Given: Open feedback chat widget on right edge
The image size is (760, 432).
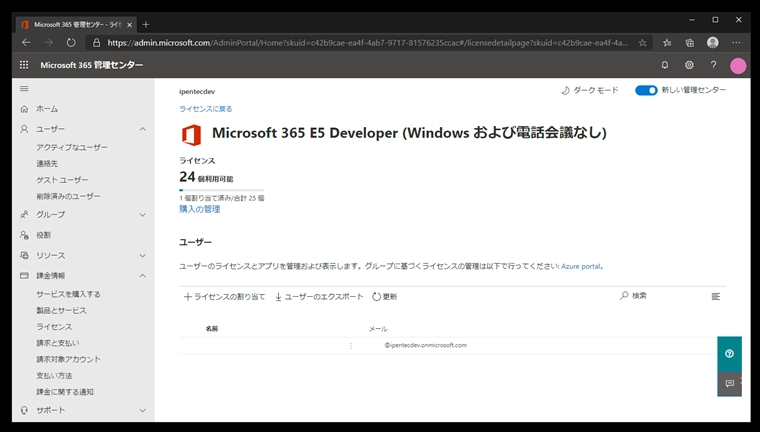Looking at the screenshot, I should click(x=729, y=384).
